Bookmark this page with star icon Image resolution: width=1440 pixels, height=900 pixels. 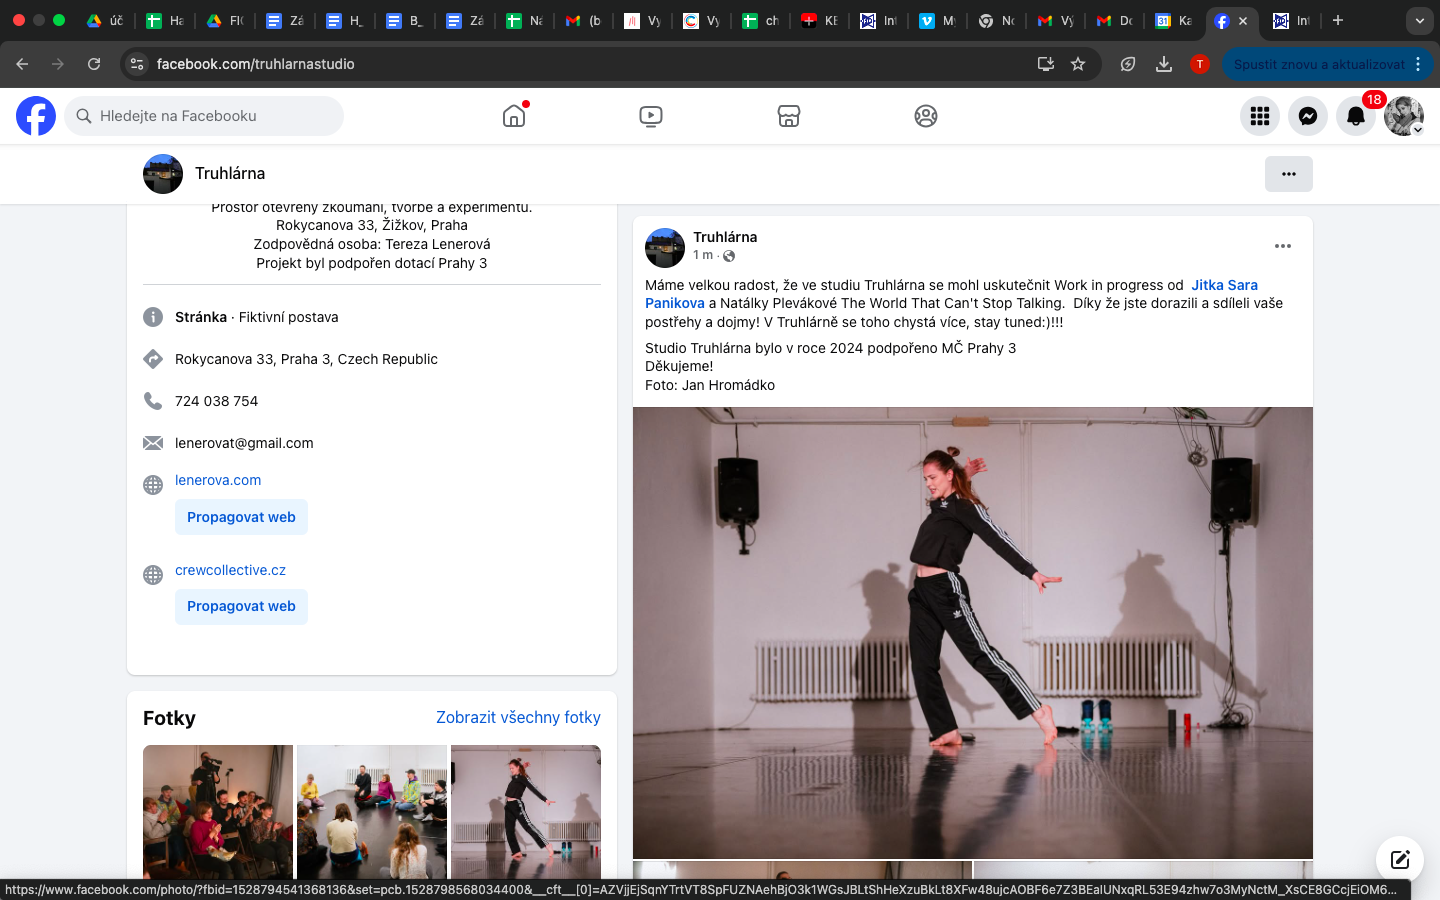pyautogui.click(x=1078, y=64)
